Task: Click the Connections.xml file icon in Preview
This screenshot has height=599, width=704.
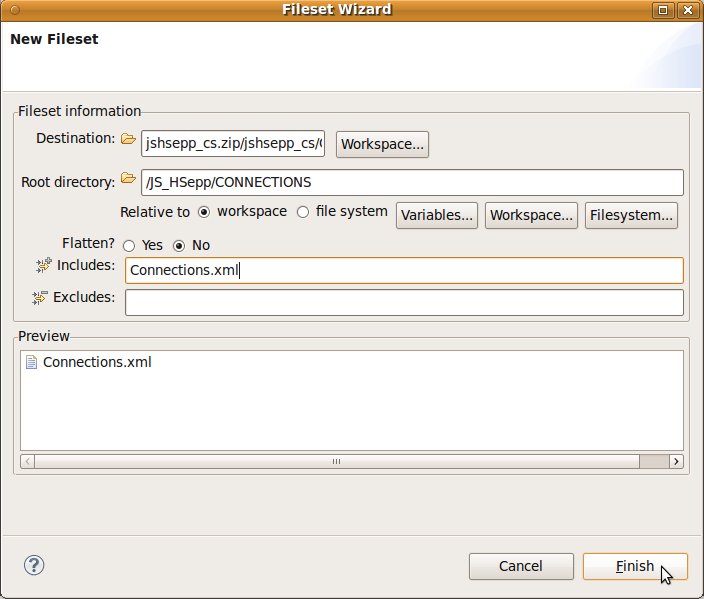Action: point(31,362)
